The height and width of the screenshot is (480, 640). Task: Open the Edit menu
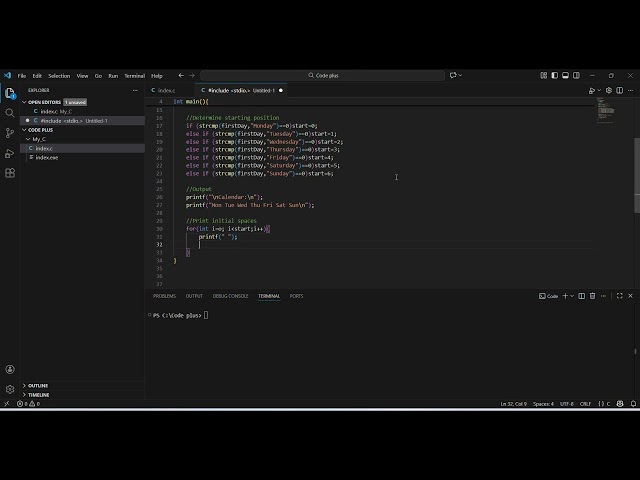37,76
